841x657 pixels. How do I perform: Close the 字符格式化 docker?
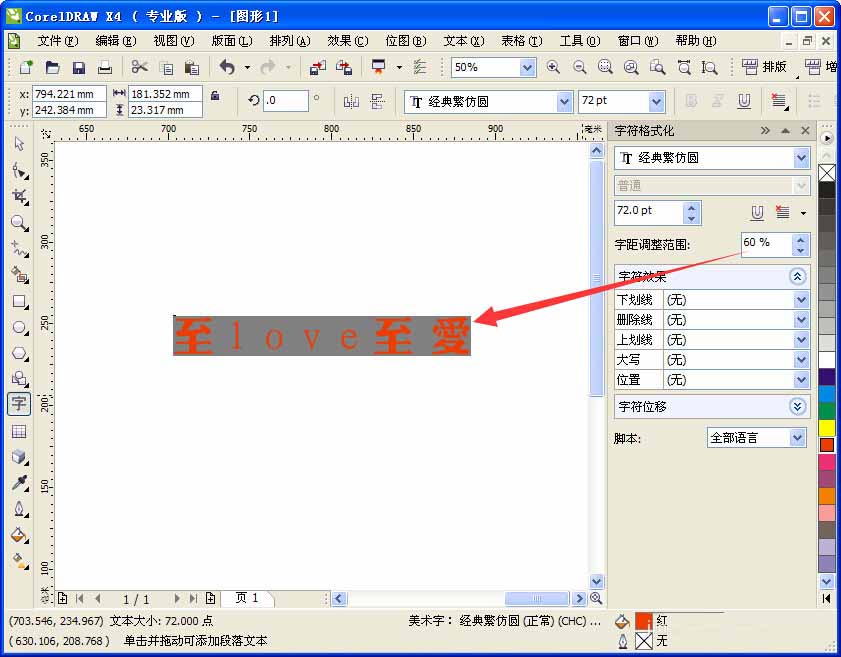(805, 130)
